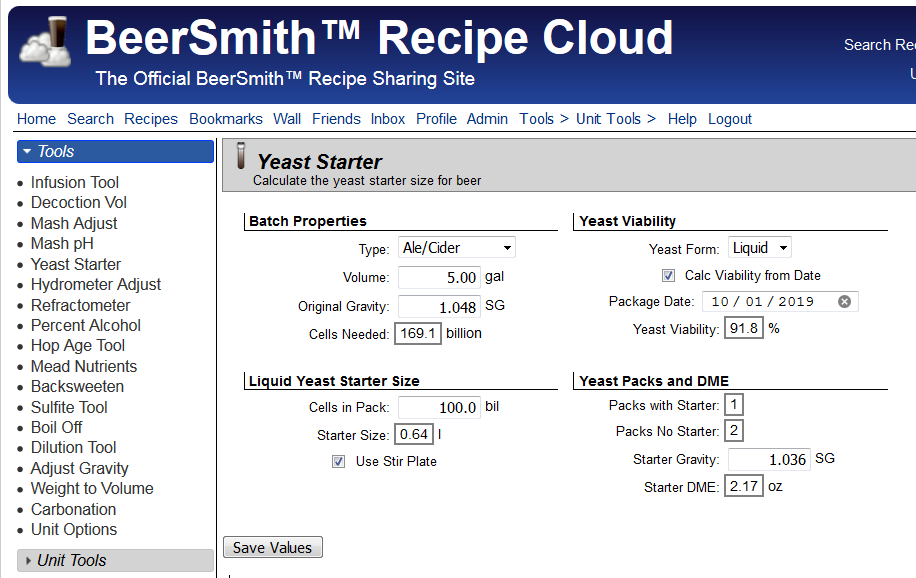The width and height of the screenshot is (916, 578).
Task: Open the Admin page
Action: pos(487,119)
